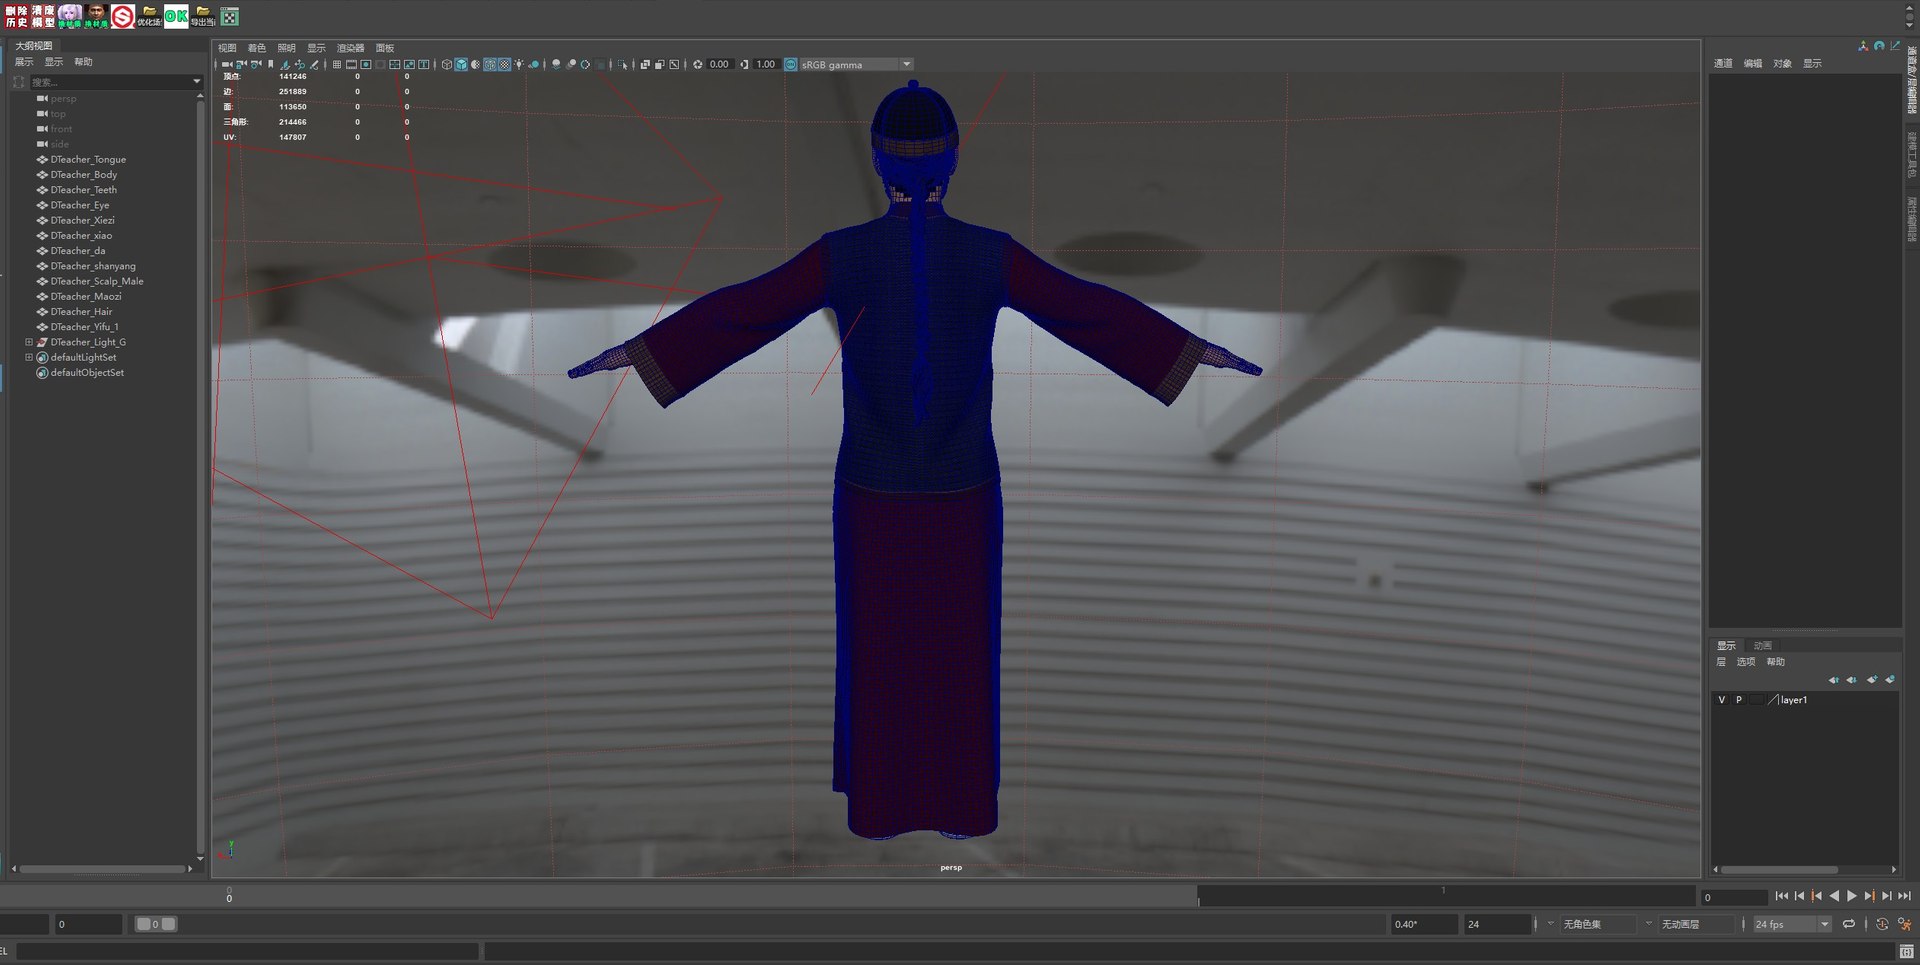Viewport: 1920px width, 965px height.
Task: Toggle the viewport grid icon
Action: point(337,65)
